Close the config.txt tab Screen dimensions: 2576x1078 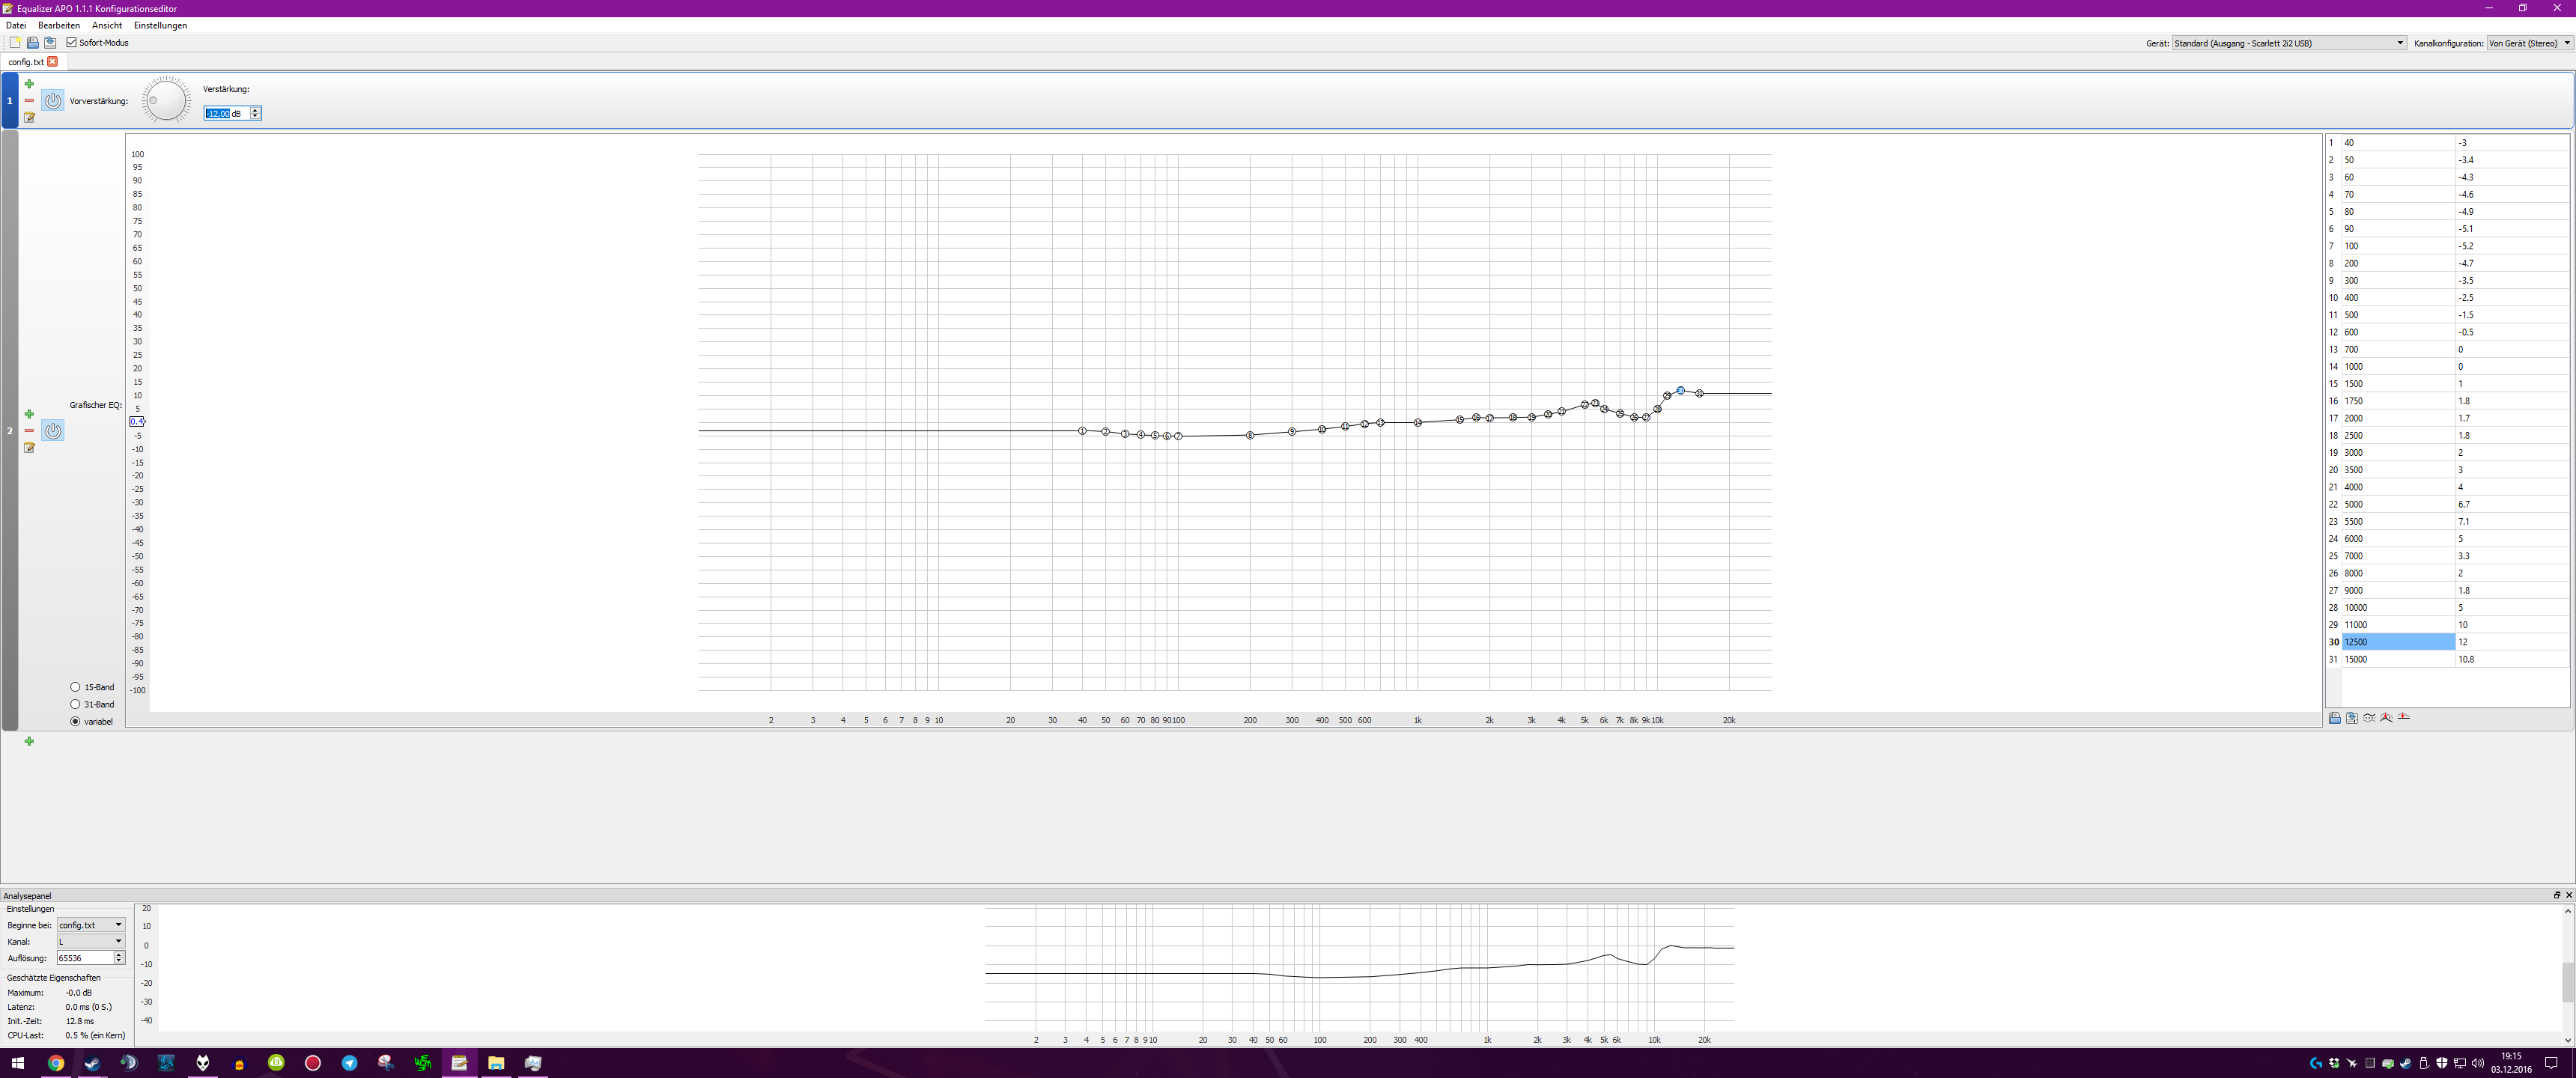pyautogui.click(x=53, y=62)
